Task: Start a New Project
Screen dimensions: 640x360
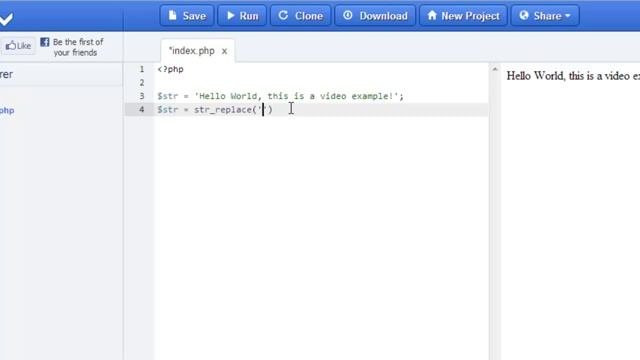Action: coord(463,16)
